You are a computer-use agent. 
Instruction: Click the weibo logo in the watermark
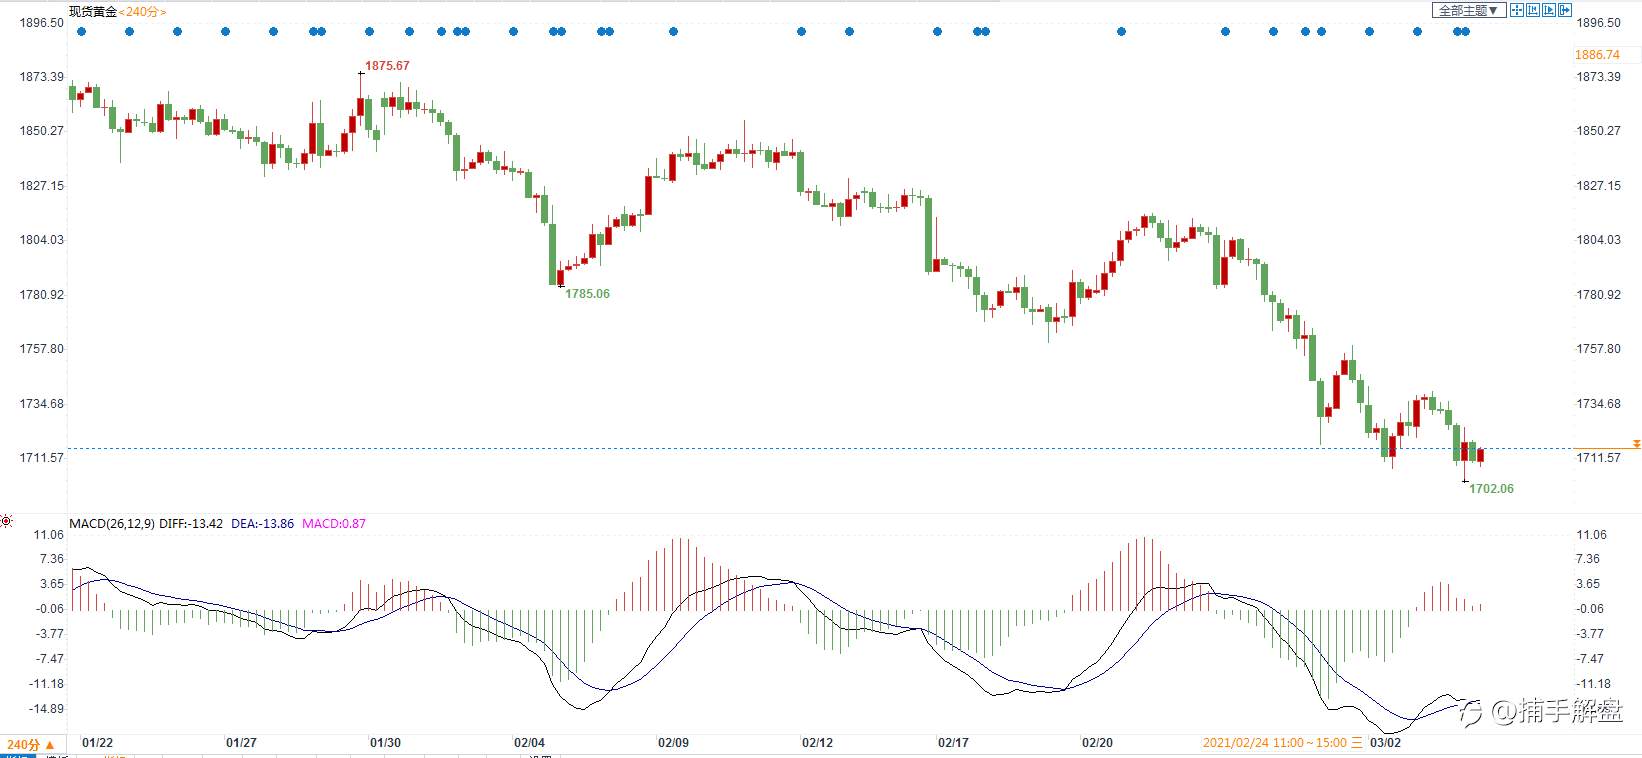click(x=1471, y=711)
